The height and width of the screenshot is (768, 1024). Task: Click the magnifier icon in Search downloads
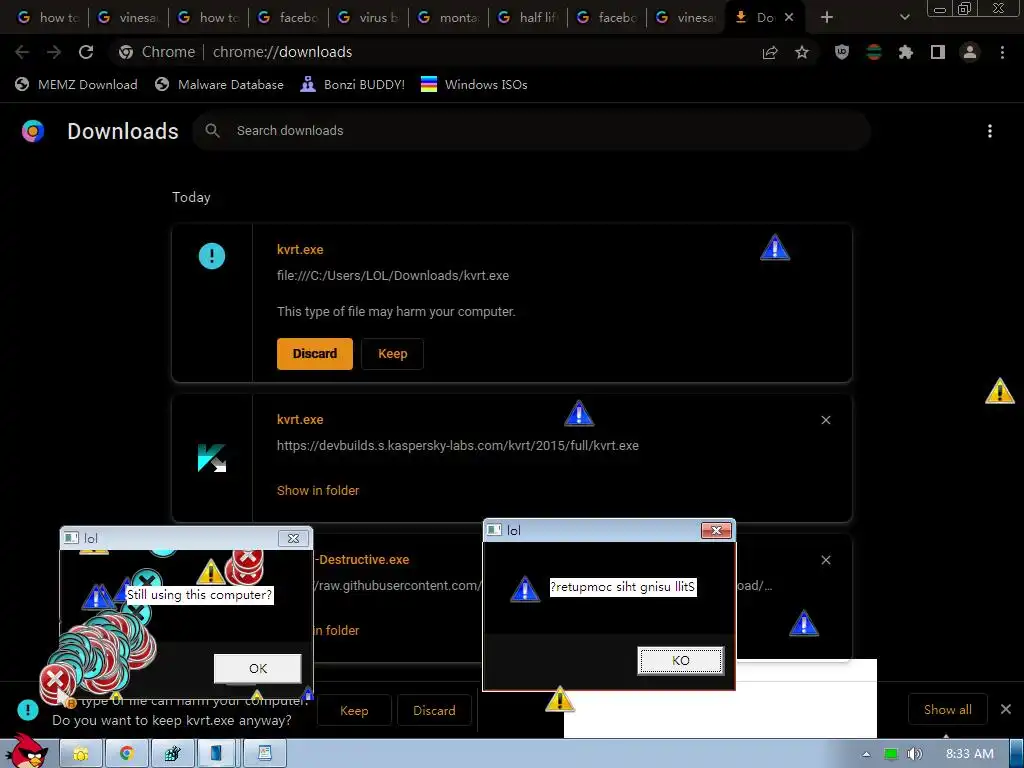point(212,131)
